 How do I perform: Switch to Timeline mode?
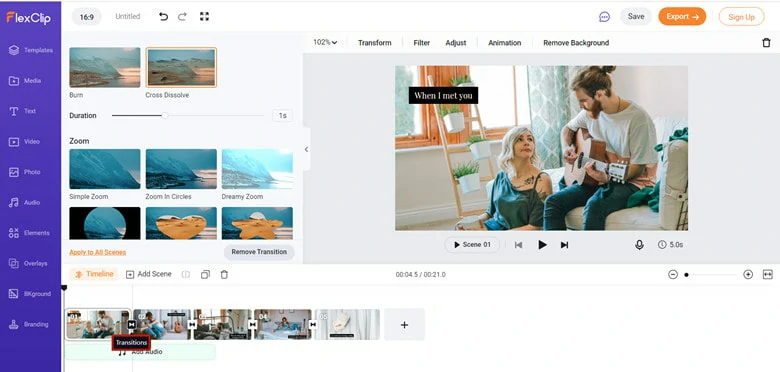coord(94,274)
